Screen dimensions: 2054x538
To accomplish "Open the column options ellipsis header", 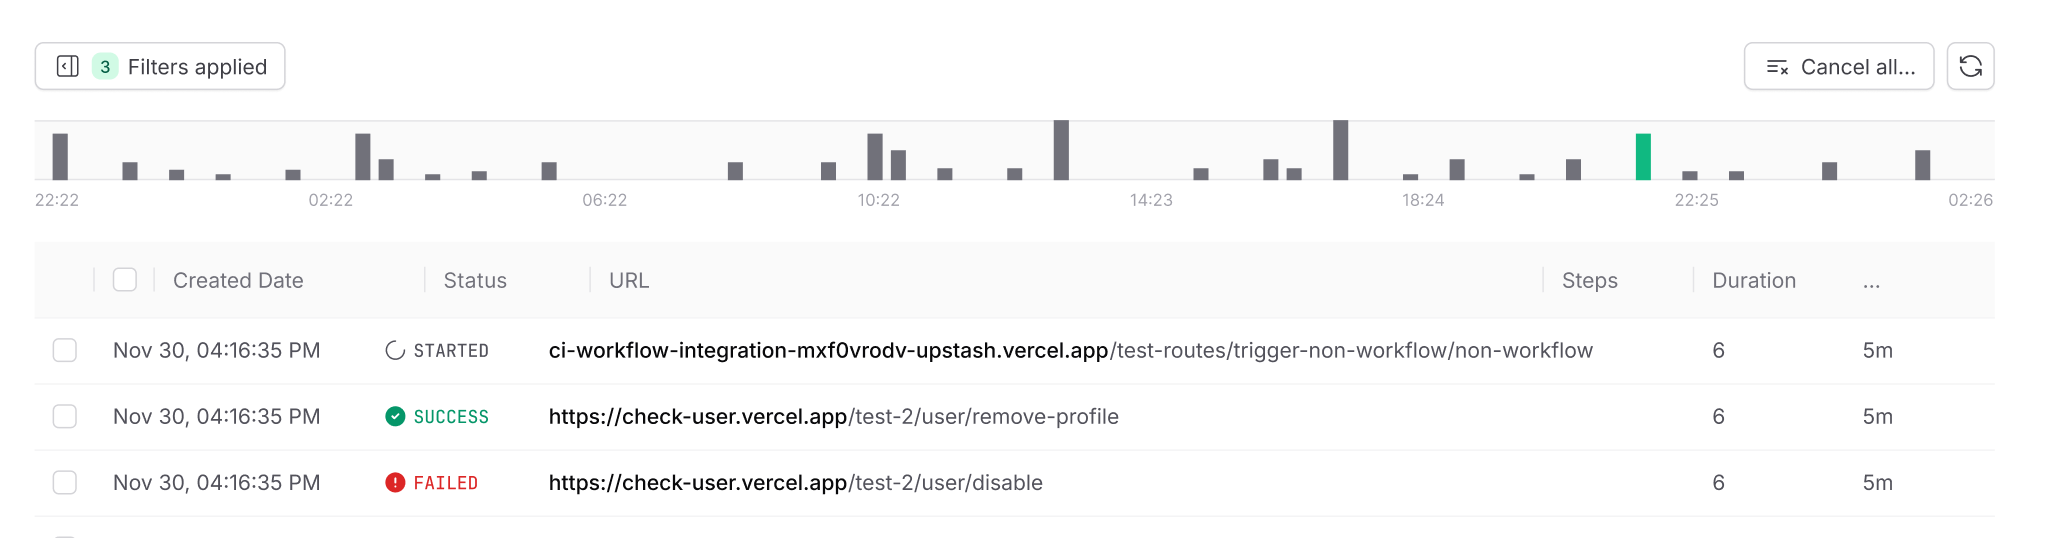I will 1871,281.
